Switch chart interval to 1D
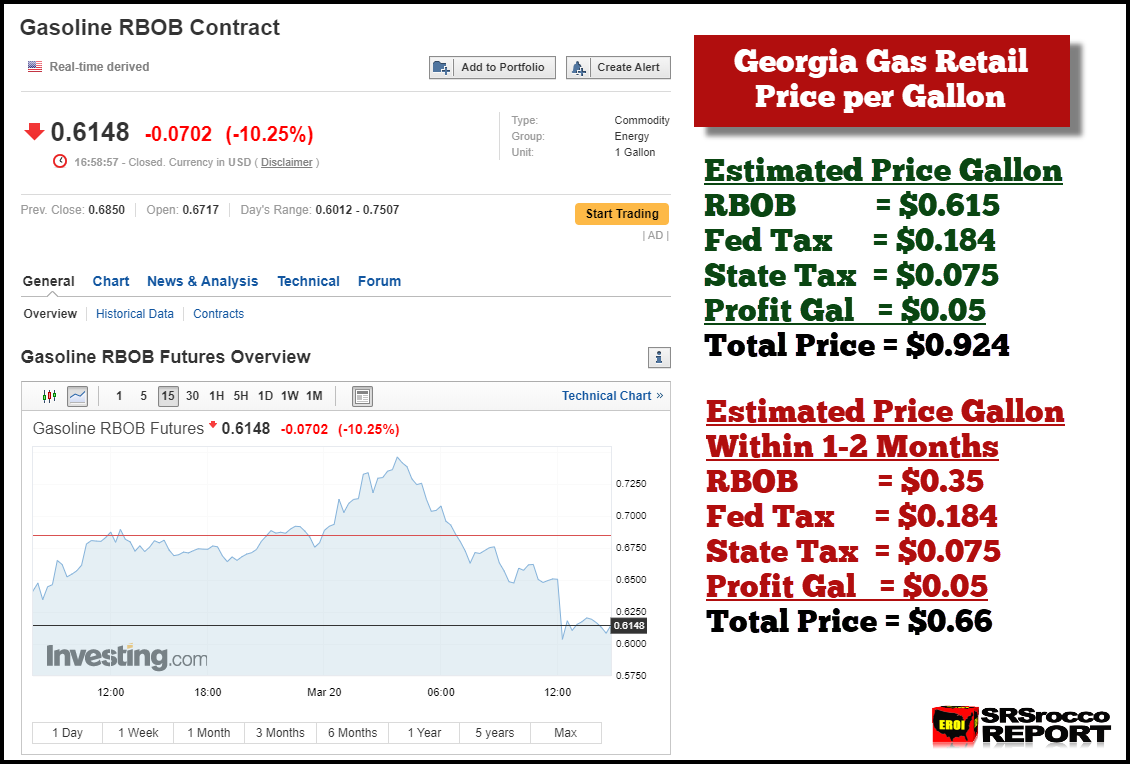This screenshot has height=764, width=1130. tap(265, 396)
